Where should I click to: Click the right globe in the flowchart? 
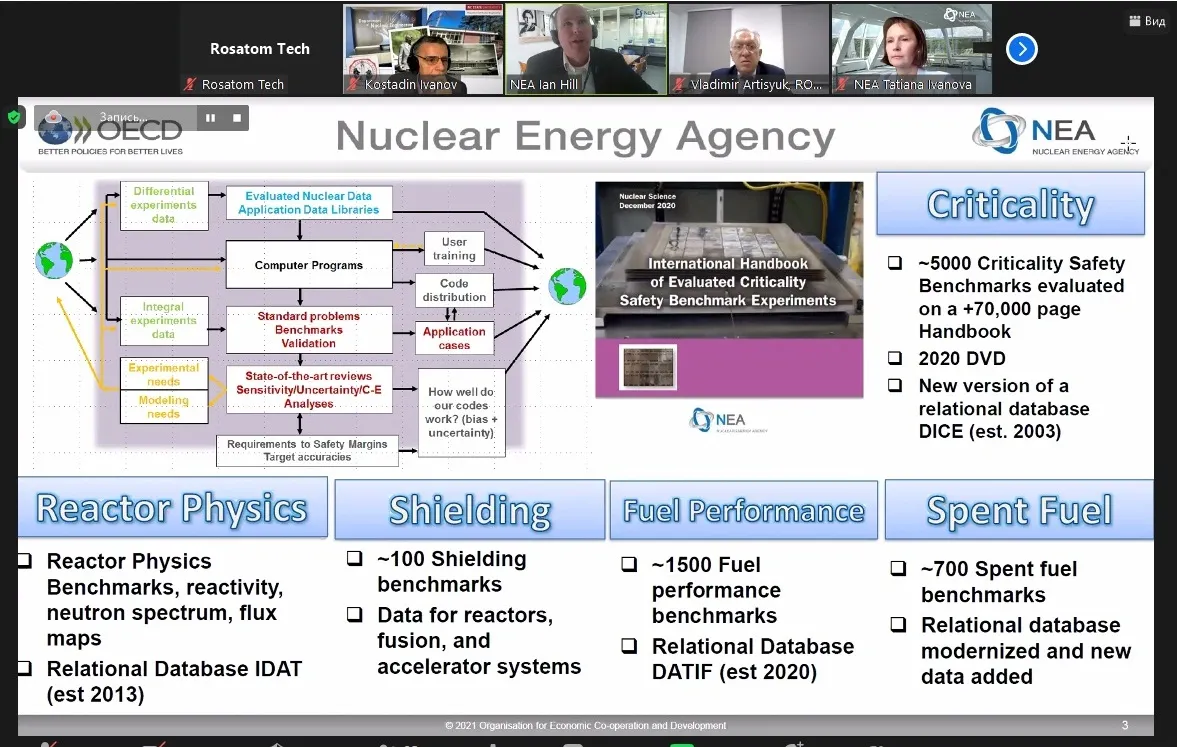(567, 286)
